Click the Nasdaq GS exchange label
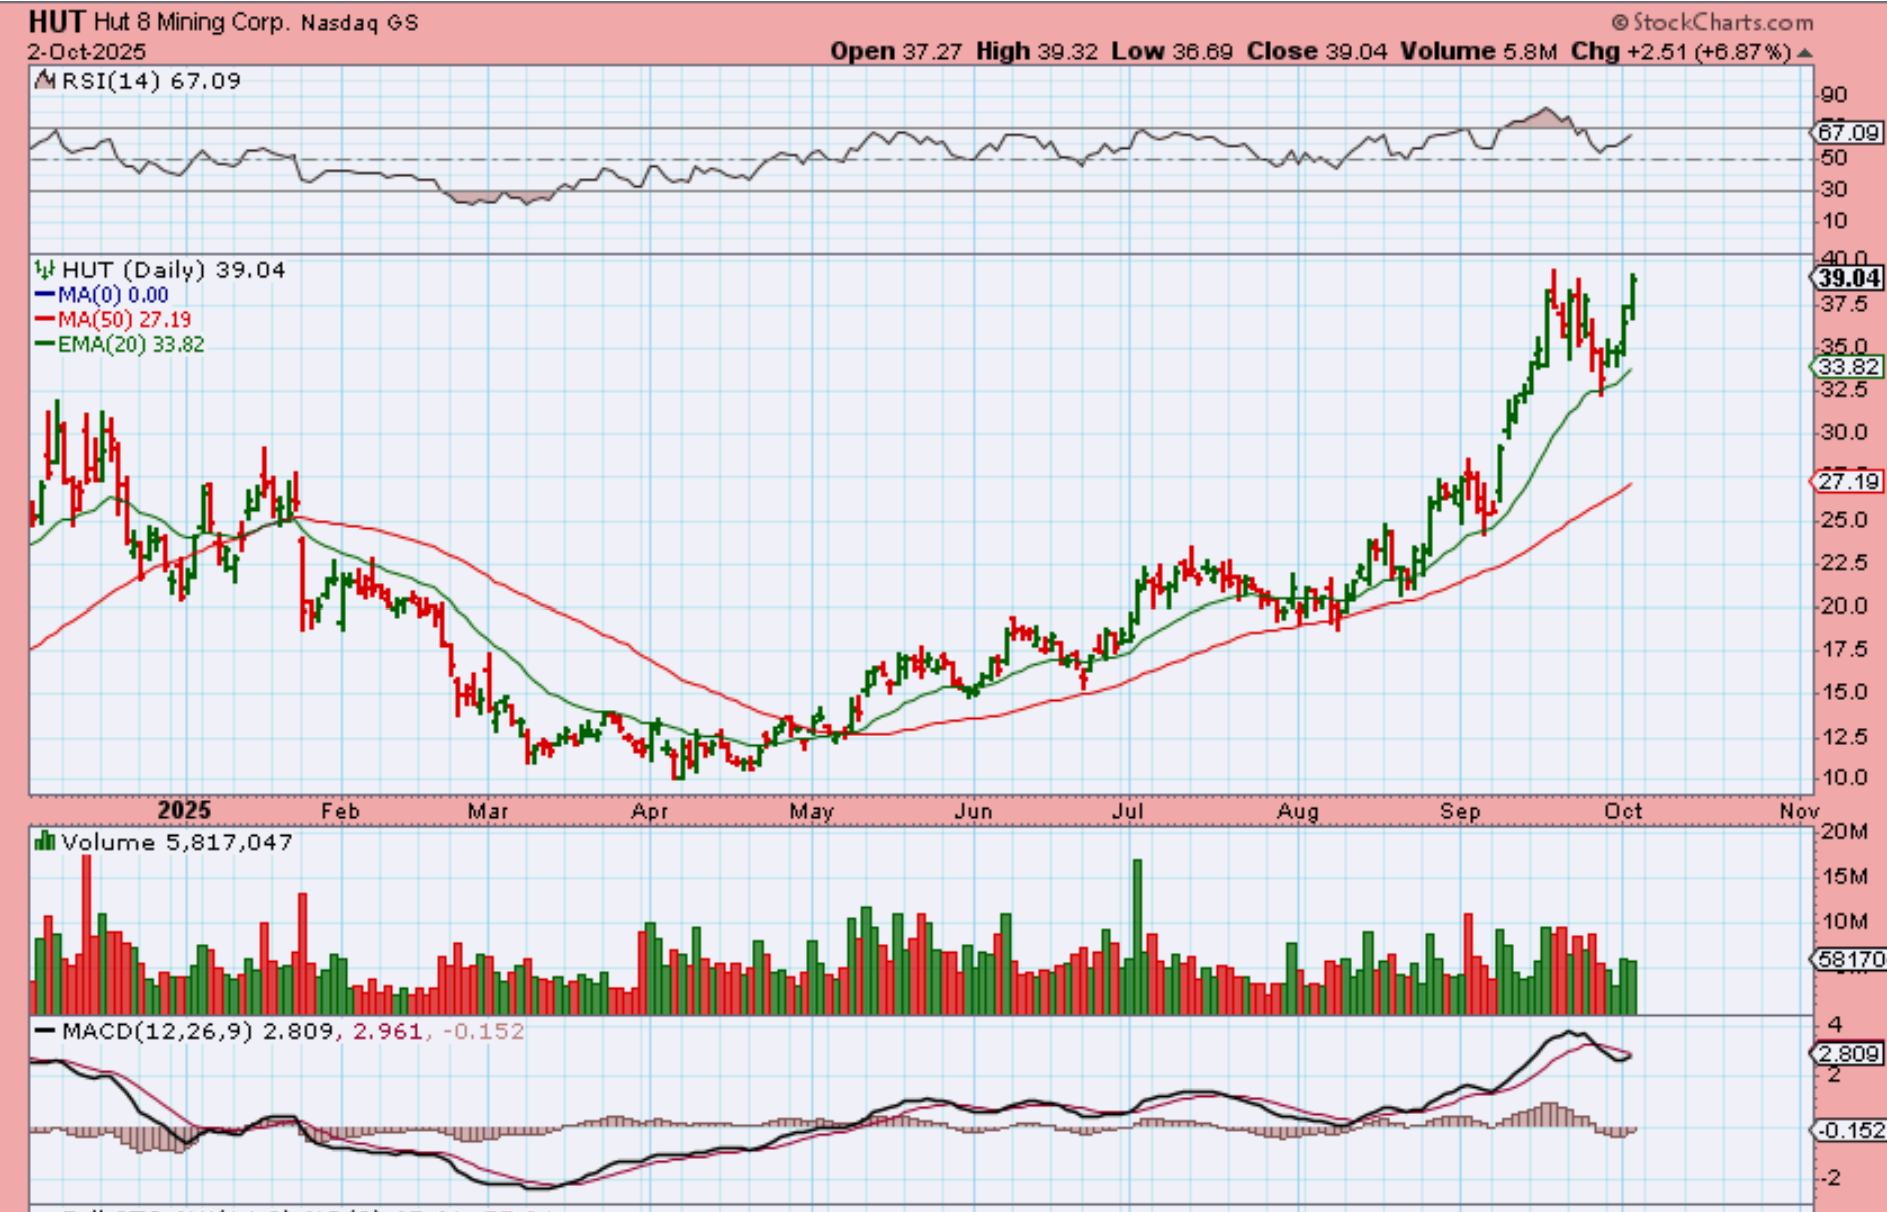The width and height of the screenshot is (1887, 1212). (359, 22)
